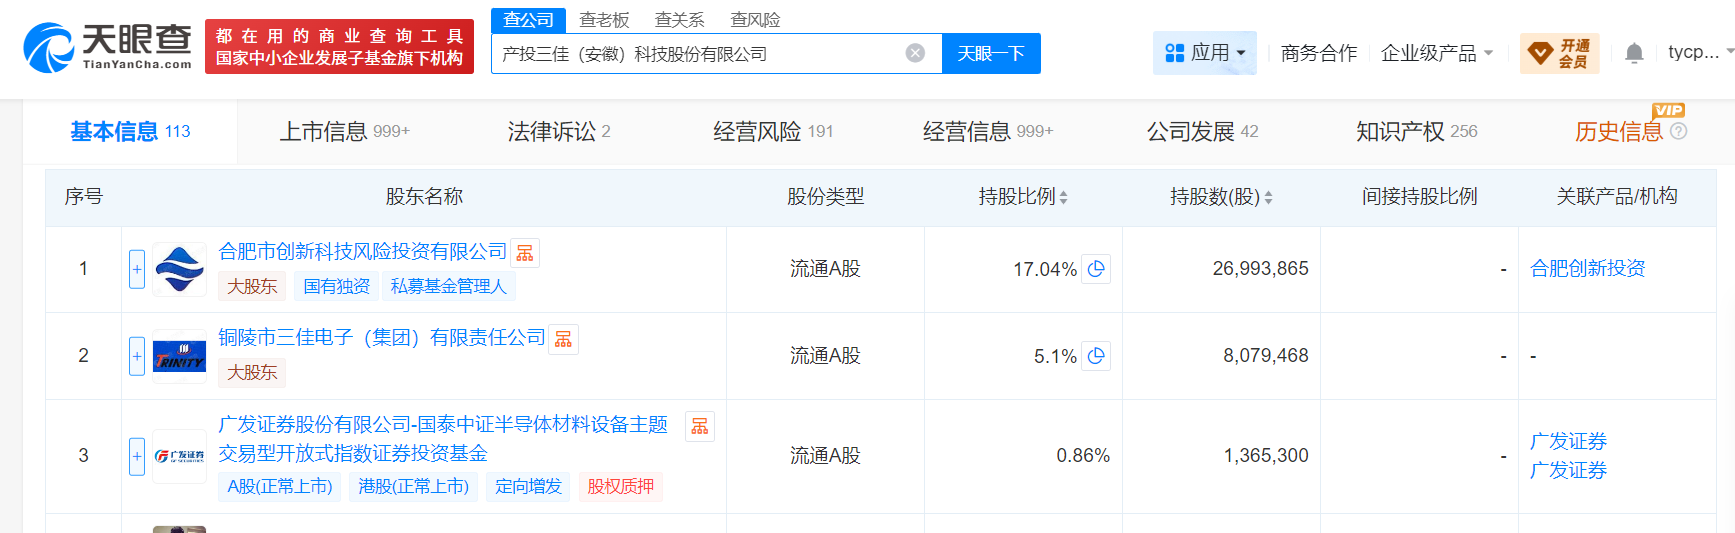Expand row 1 shareholder with plus button
Screen dimensions: 1735x533
tap(137, 269)
